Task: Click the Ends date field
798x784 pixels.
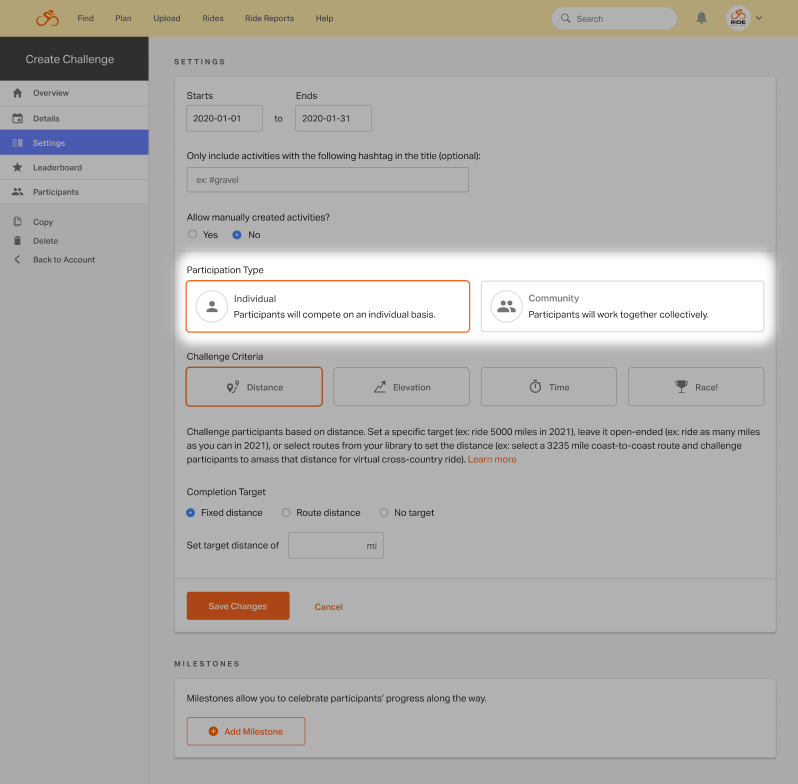Action: click(333, 118)
